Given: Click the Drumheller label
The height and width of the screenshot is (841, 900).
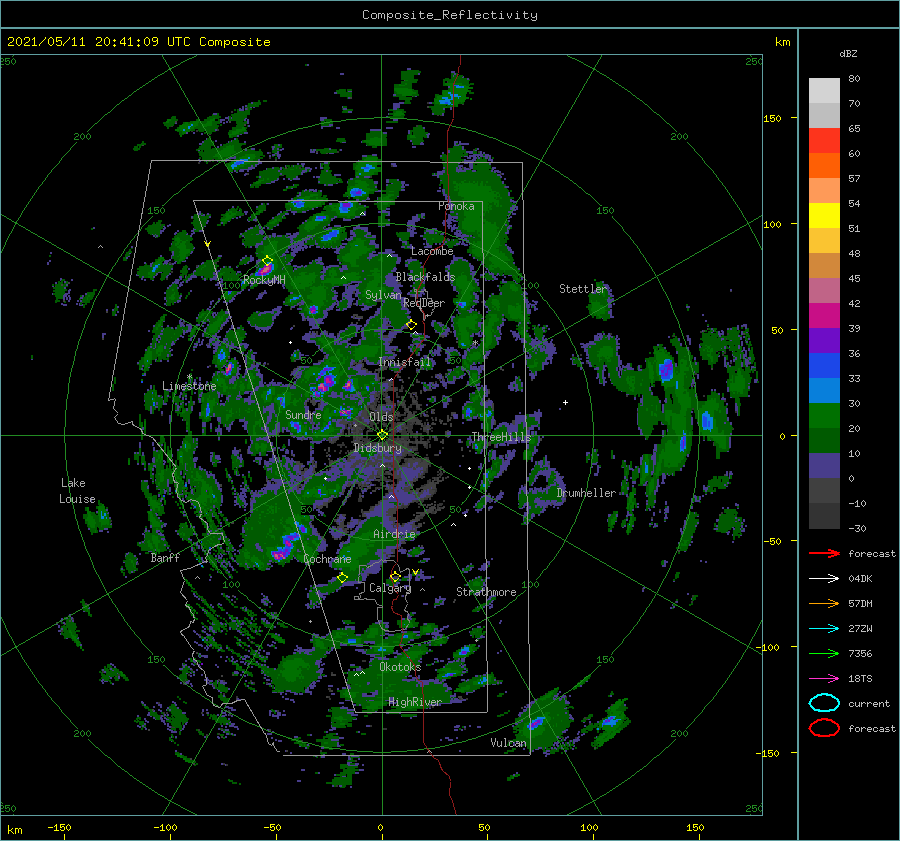Looking at the screenshot, I should 586,493.
